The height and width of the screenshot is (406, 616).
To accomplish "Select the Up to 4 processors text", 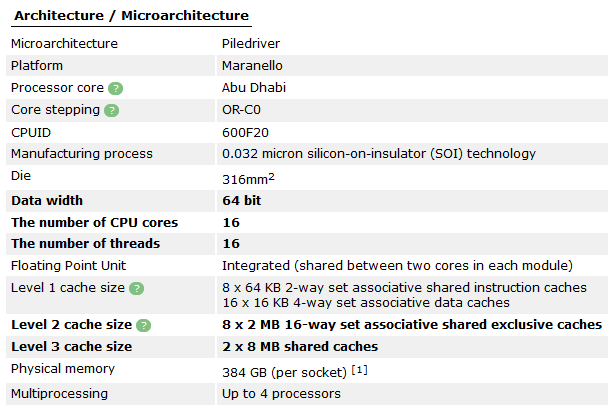I will [281, 394].
